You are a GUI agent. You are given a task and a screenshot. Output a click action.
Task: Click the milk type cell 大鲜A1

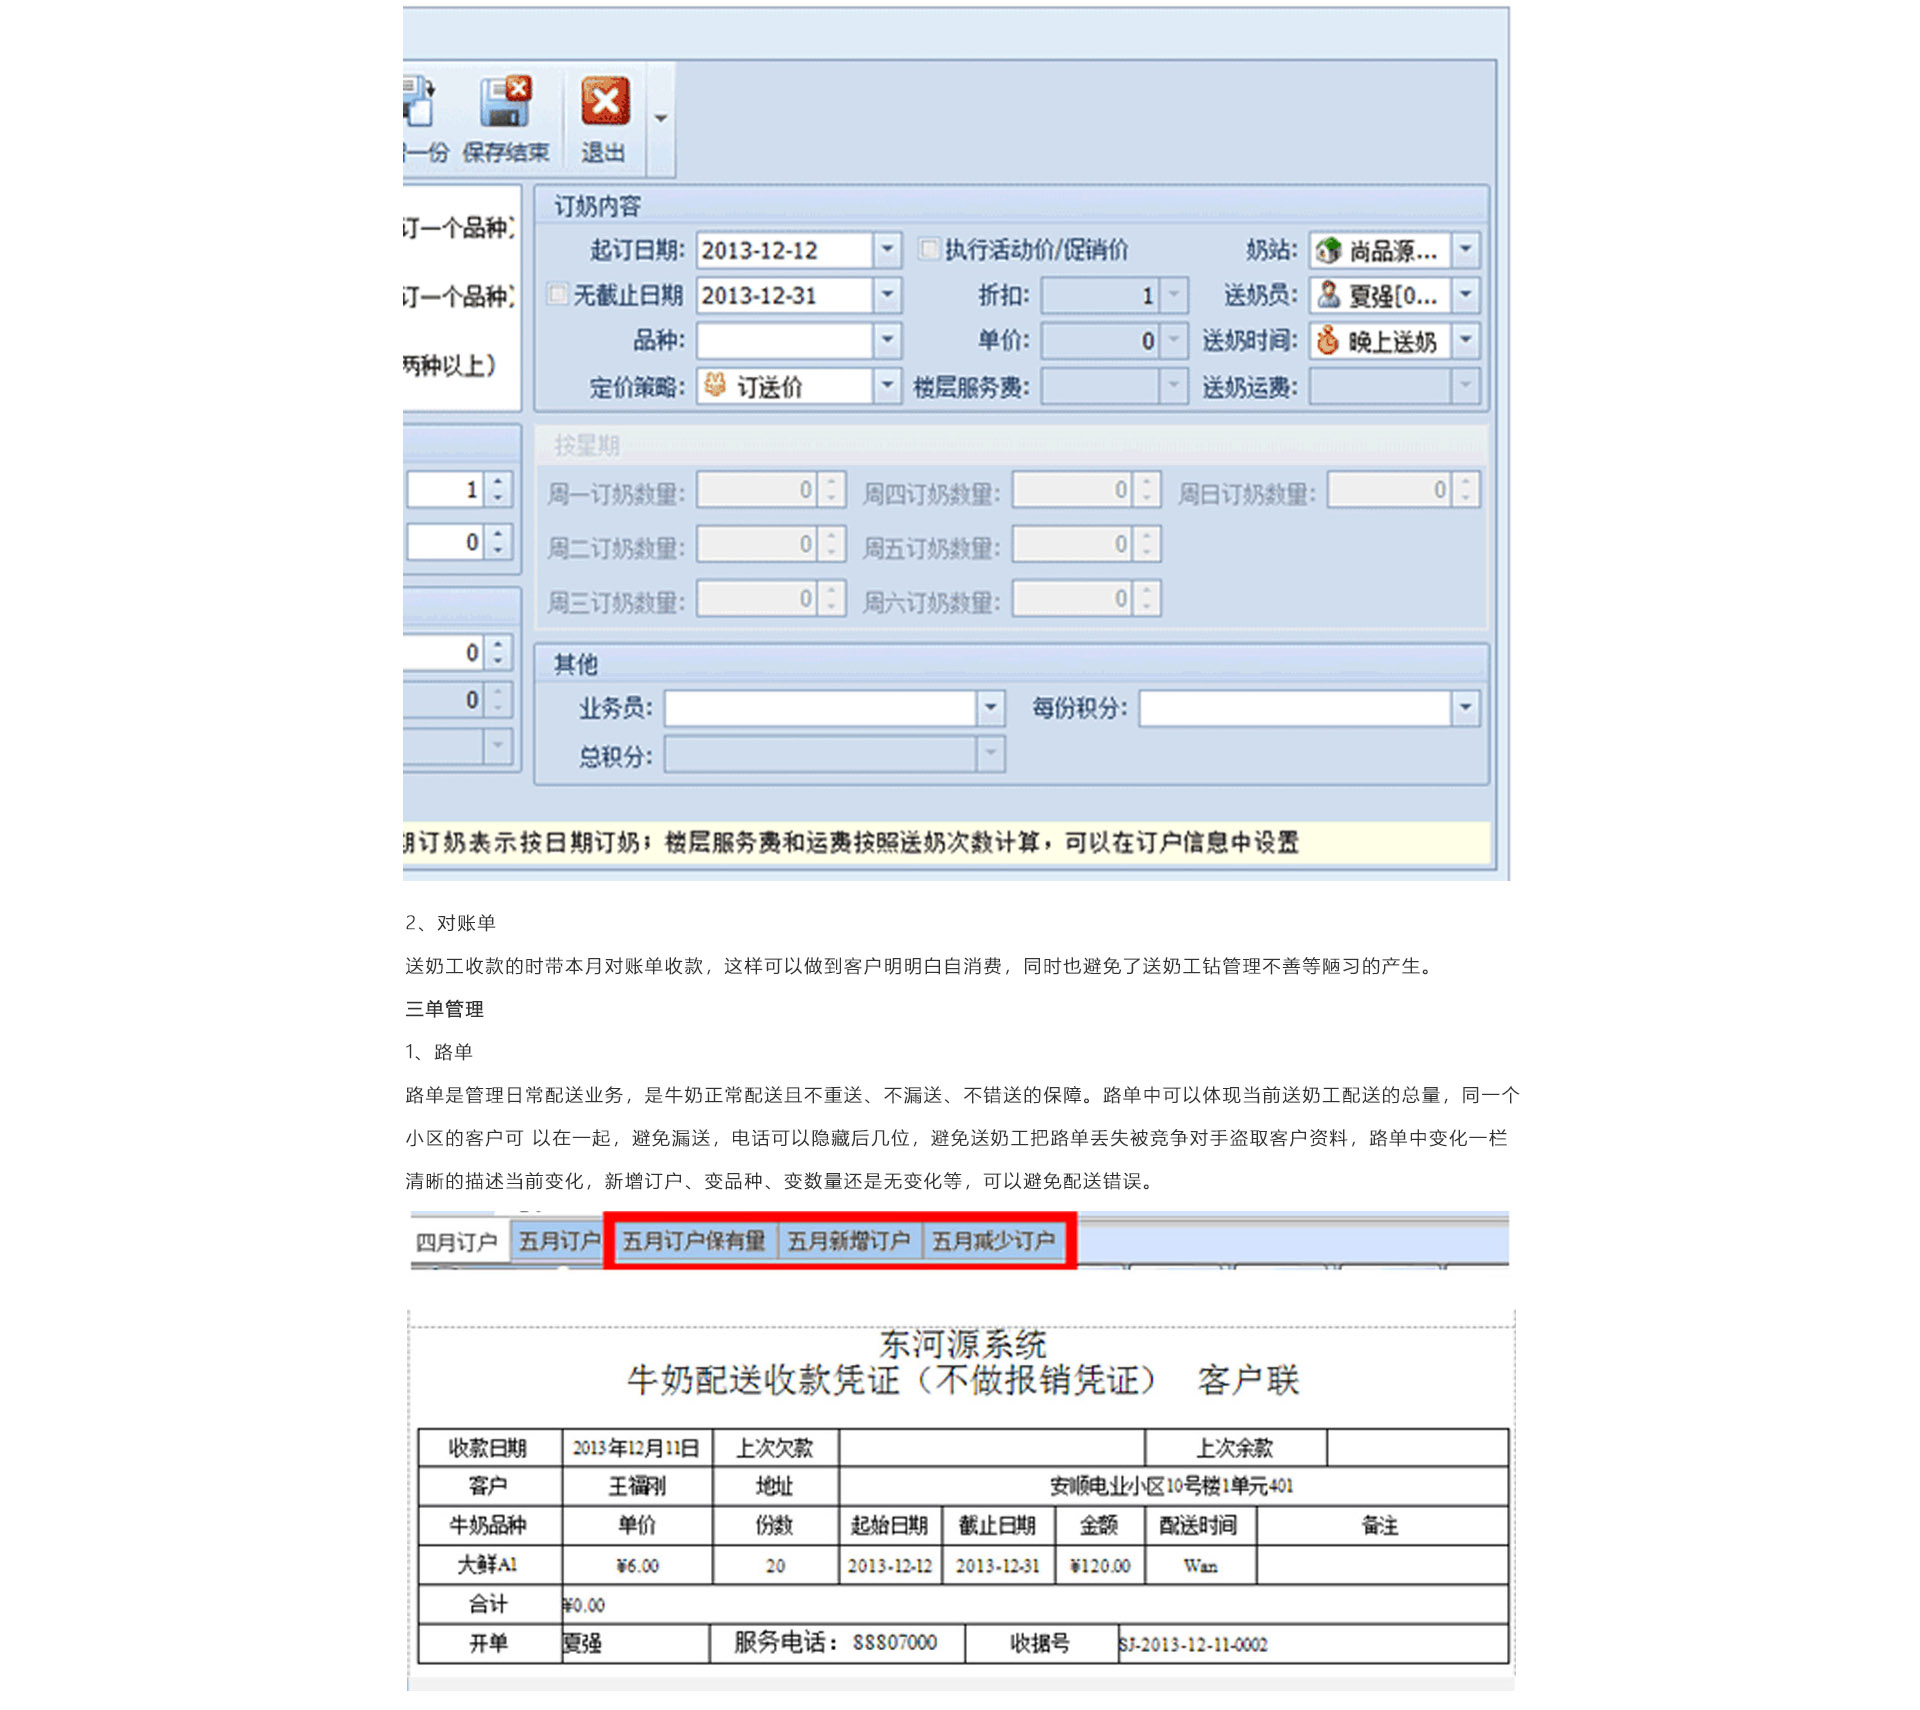(488, 1564)
